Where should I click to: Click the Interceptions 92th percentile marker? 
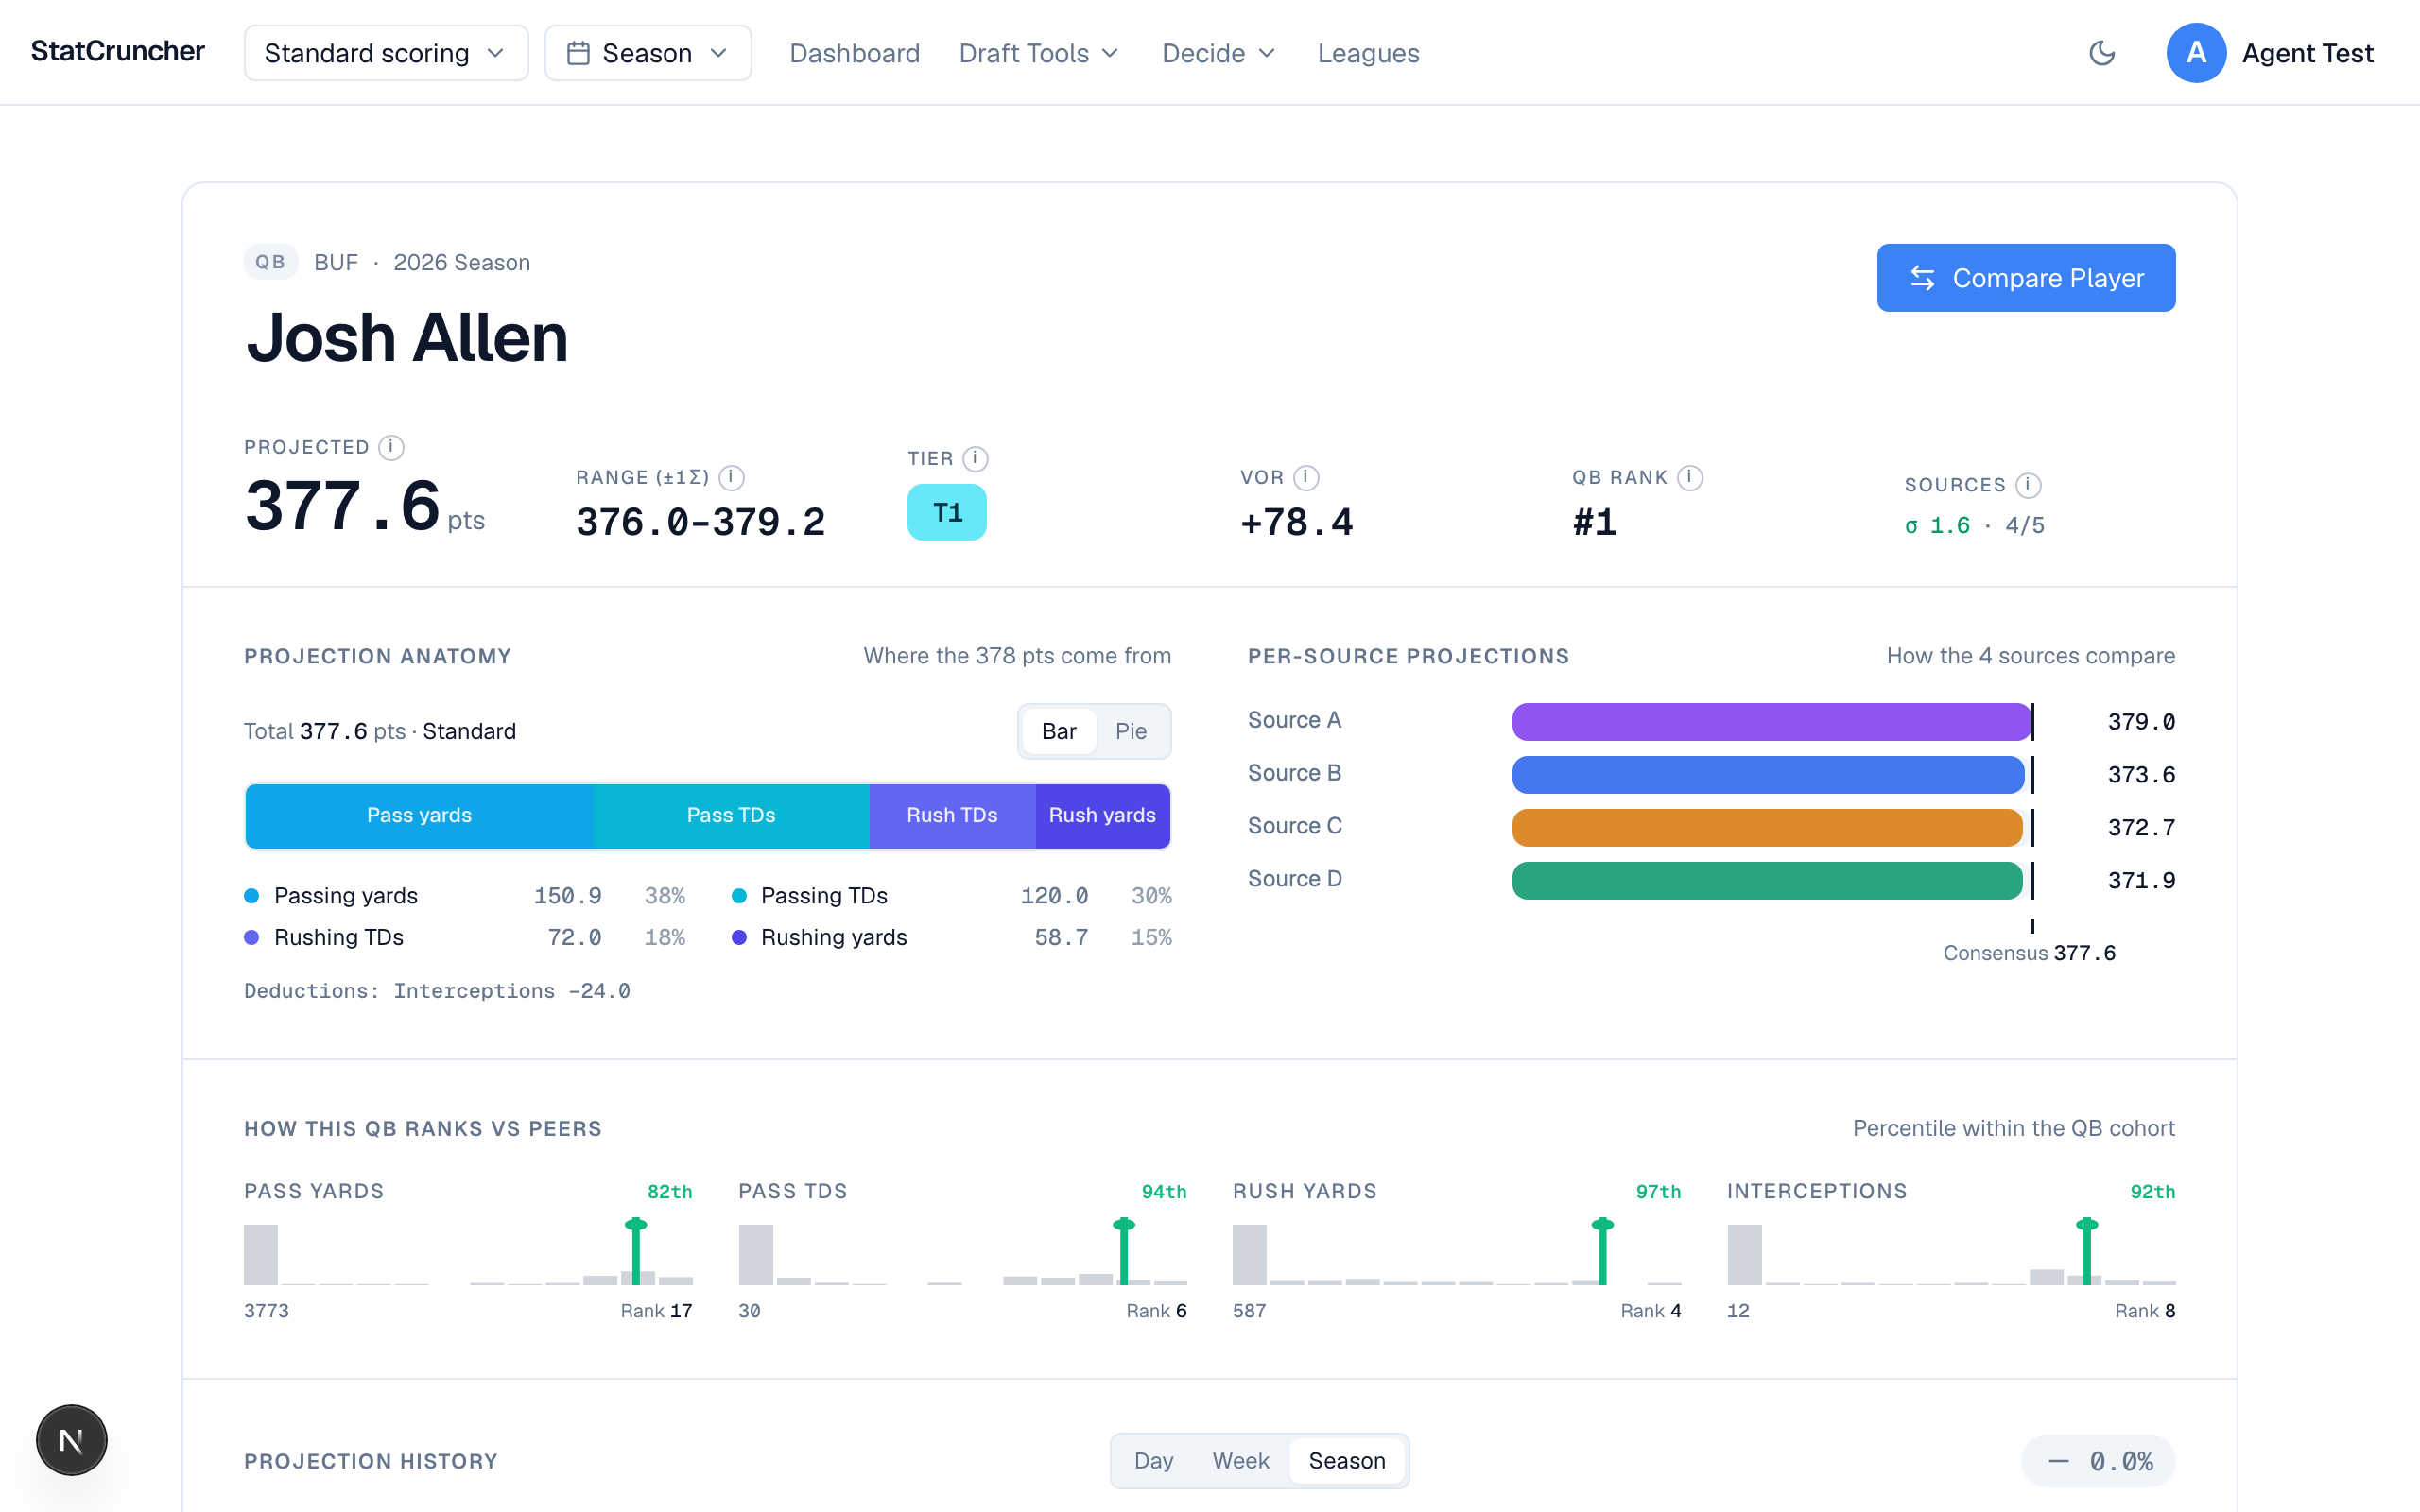pyautogui.click(x=2087, y=1252)
